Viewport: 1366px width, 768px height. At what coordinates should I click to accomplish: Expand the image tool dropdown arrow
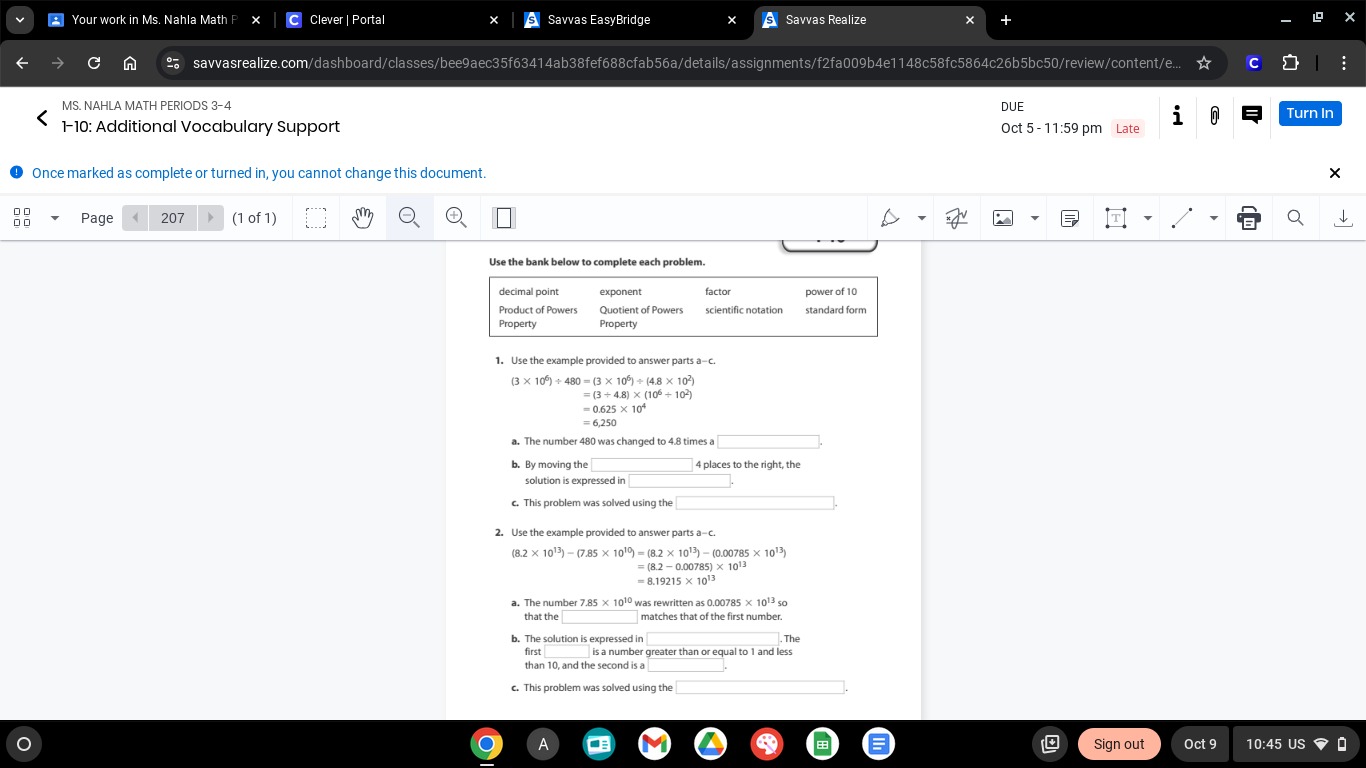tap(1035, 217)
